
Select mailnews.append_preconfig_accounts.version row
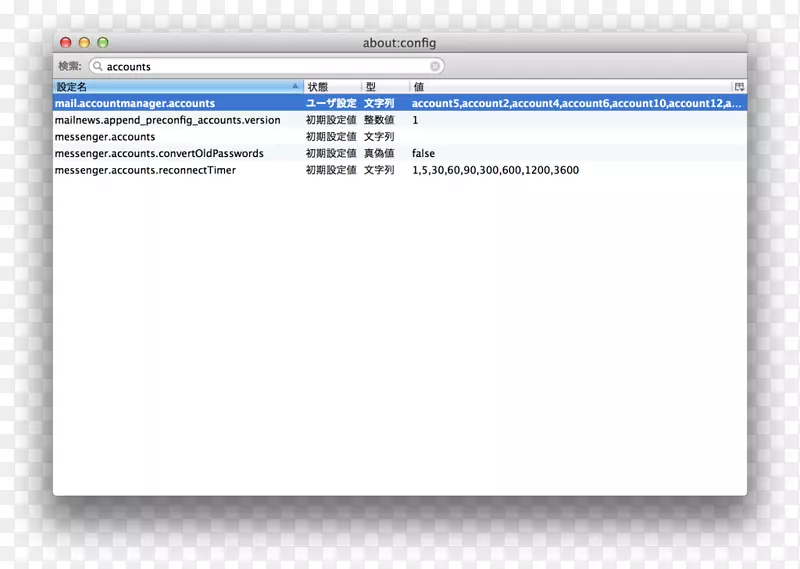coord(167,120)
